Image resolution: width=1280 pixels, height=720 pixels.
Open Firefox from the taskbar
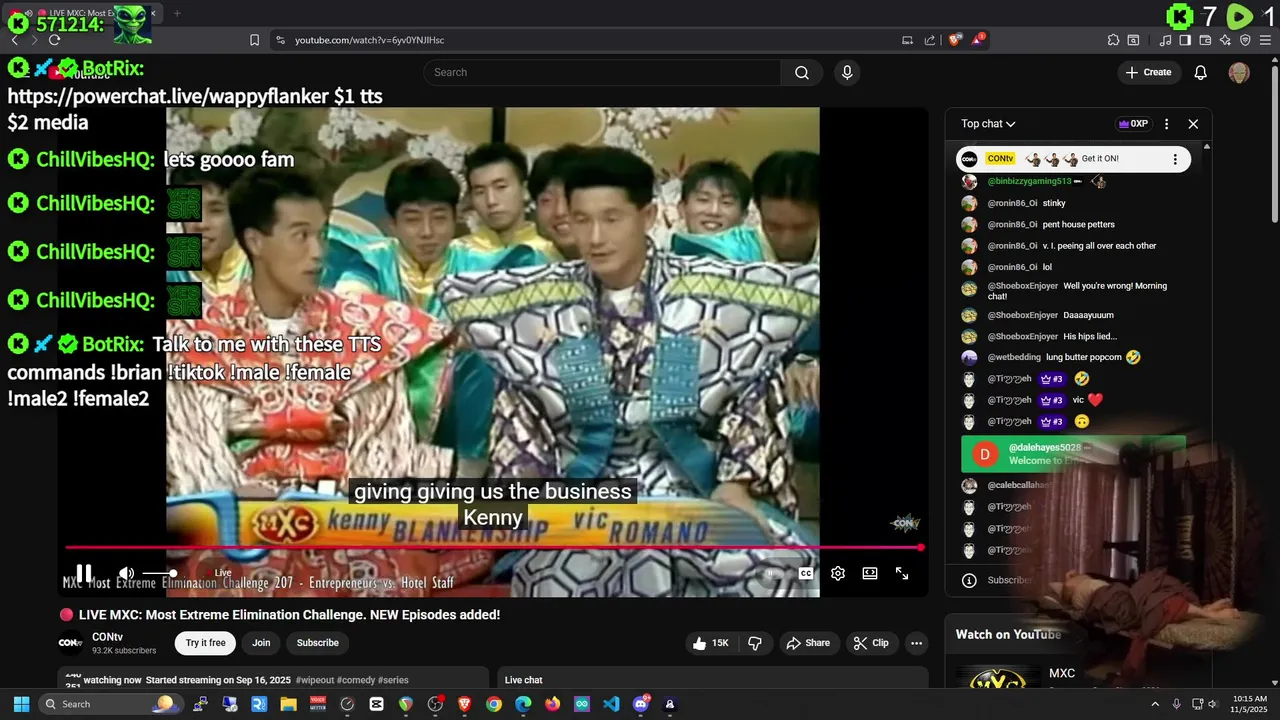(553, 704)
